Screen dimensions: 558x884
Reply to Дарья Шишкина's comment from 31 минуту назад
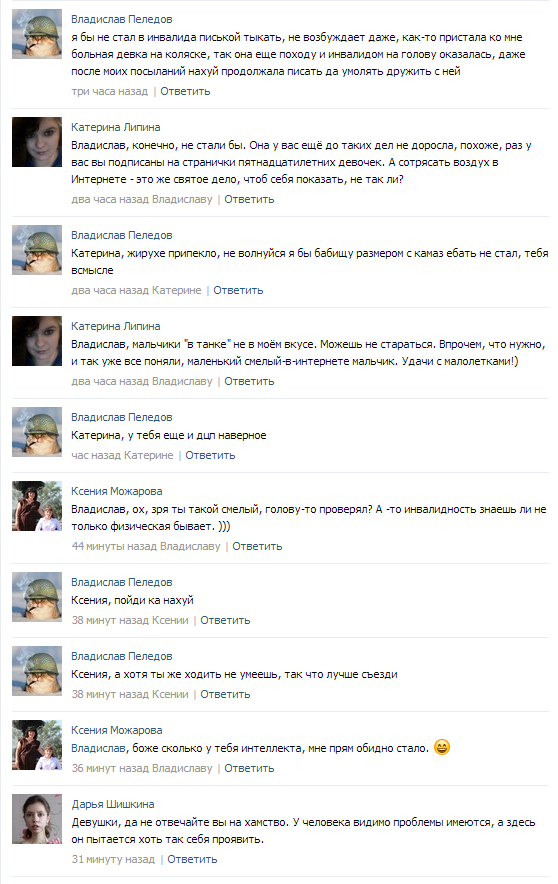pos(192,859)
